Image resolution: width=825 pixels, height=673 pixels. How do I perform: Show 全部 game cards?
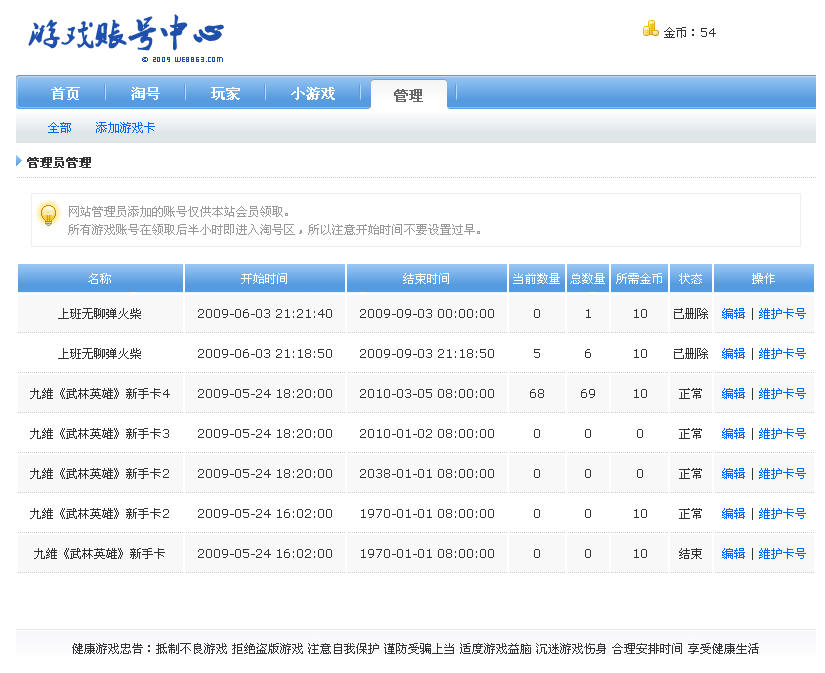point(59,128)
